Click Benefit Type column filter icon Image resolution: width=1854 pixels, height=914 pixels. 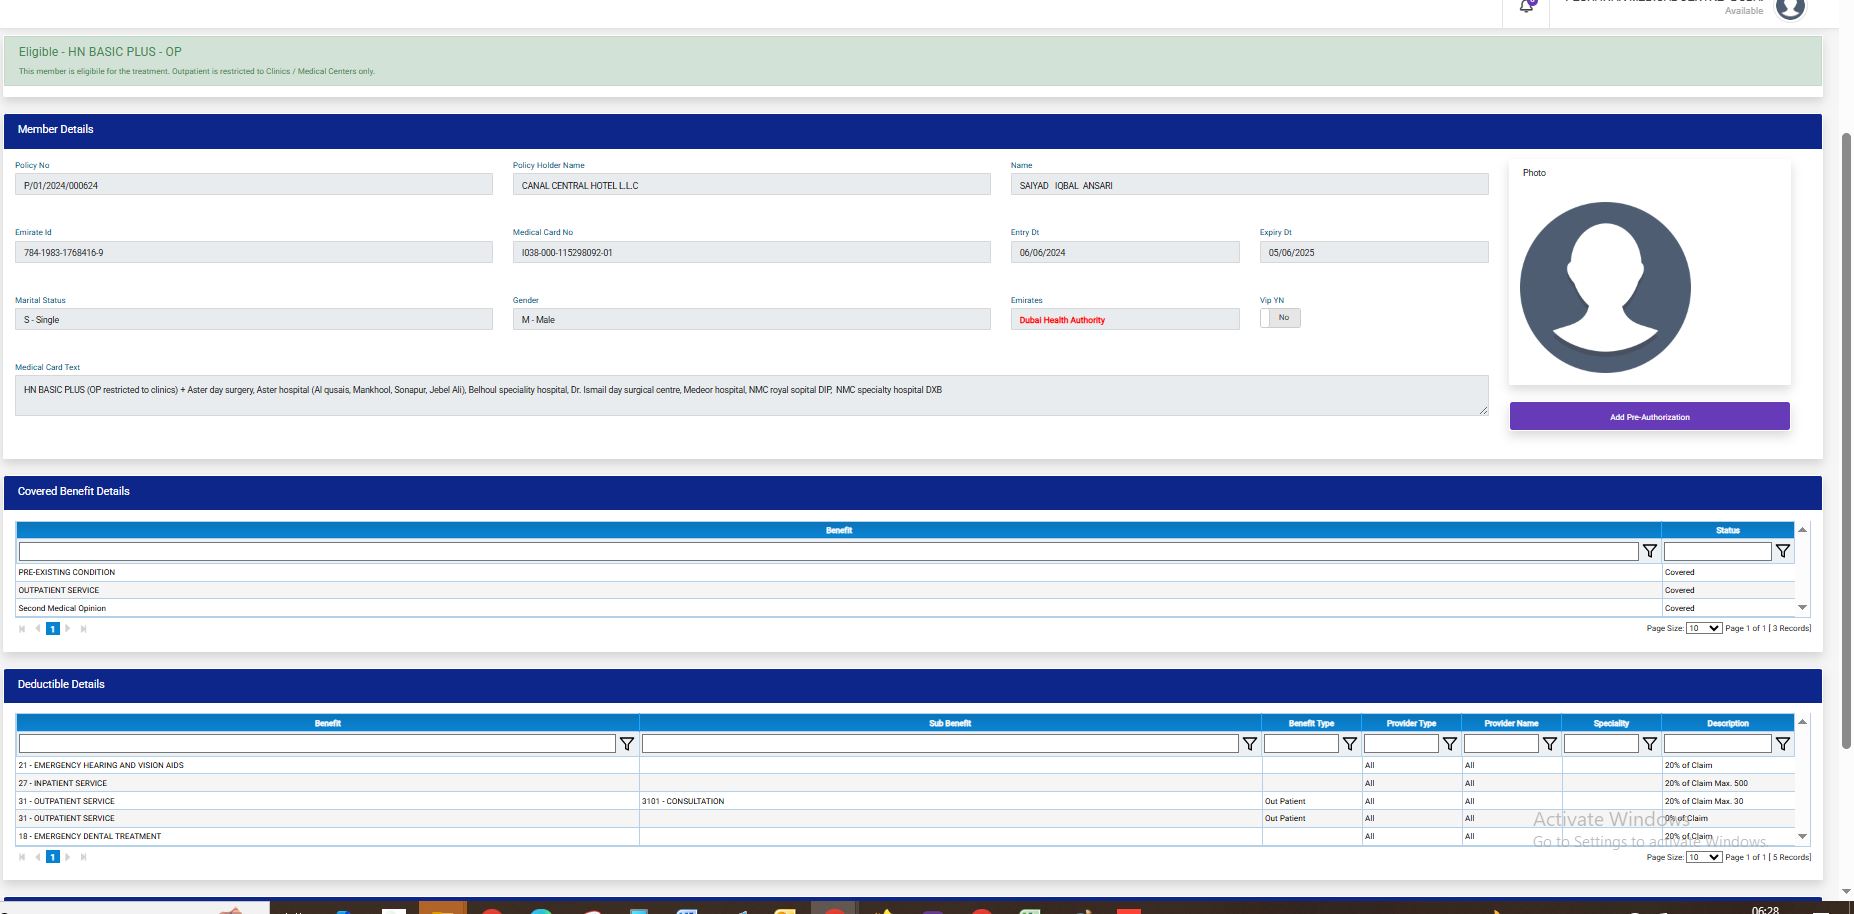click(1349, 744)
